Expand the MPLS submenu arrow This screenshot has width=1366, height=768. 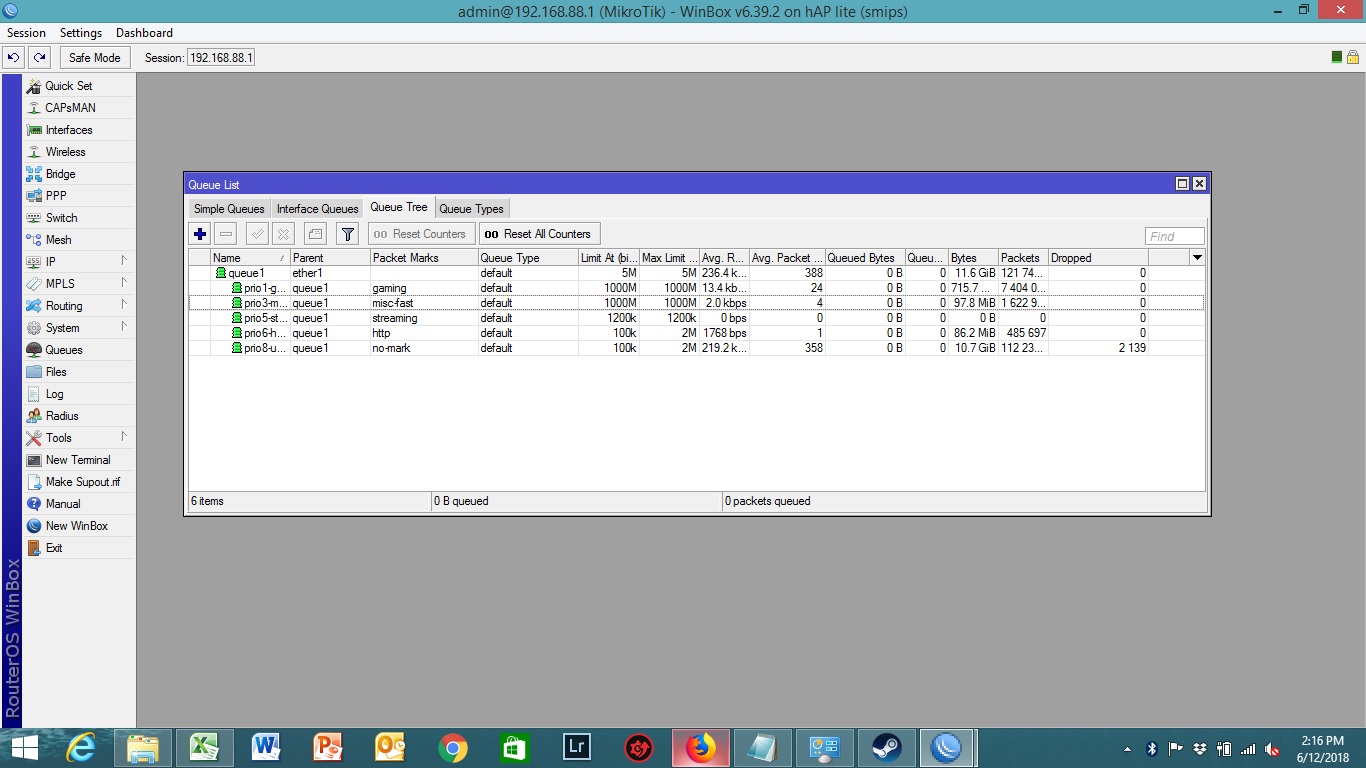point(124,283)
